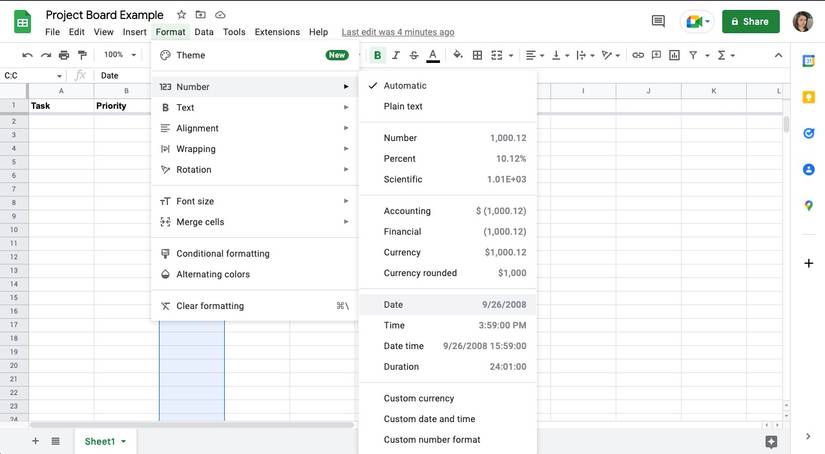Select the Paint format tool
The image size is (825, 454).
coord(82,55)
